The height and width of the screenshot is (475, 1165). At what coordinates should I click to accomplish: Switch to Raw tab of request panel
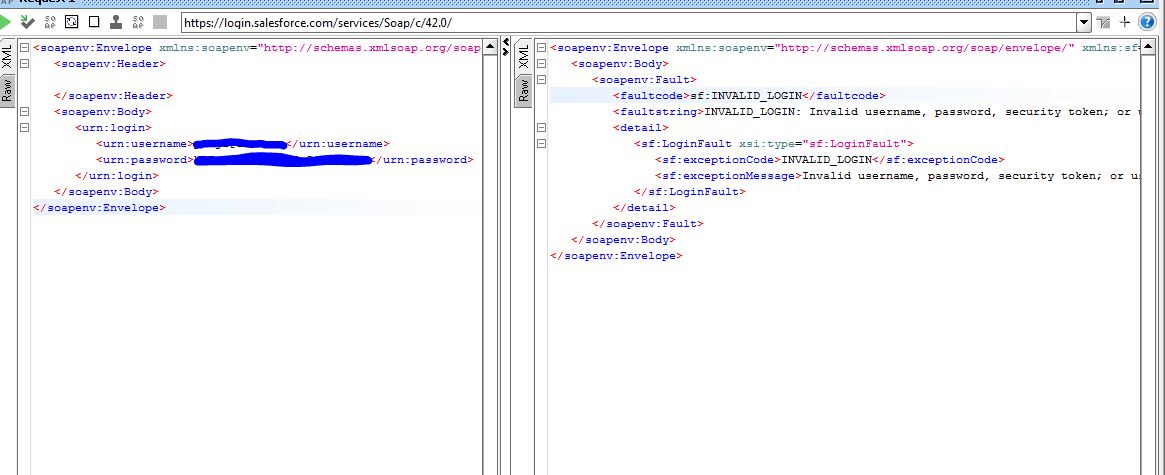point(7,91)
